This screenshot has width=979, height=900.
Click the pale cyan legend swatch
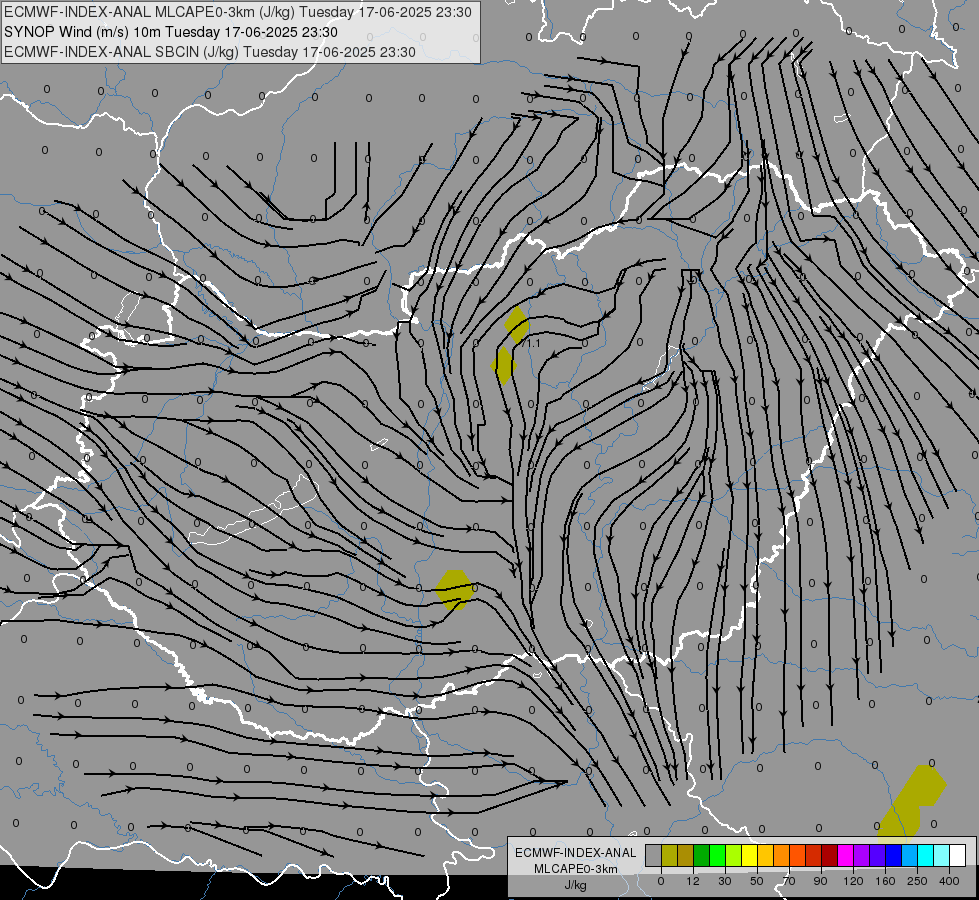(x=942, y=856)
